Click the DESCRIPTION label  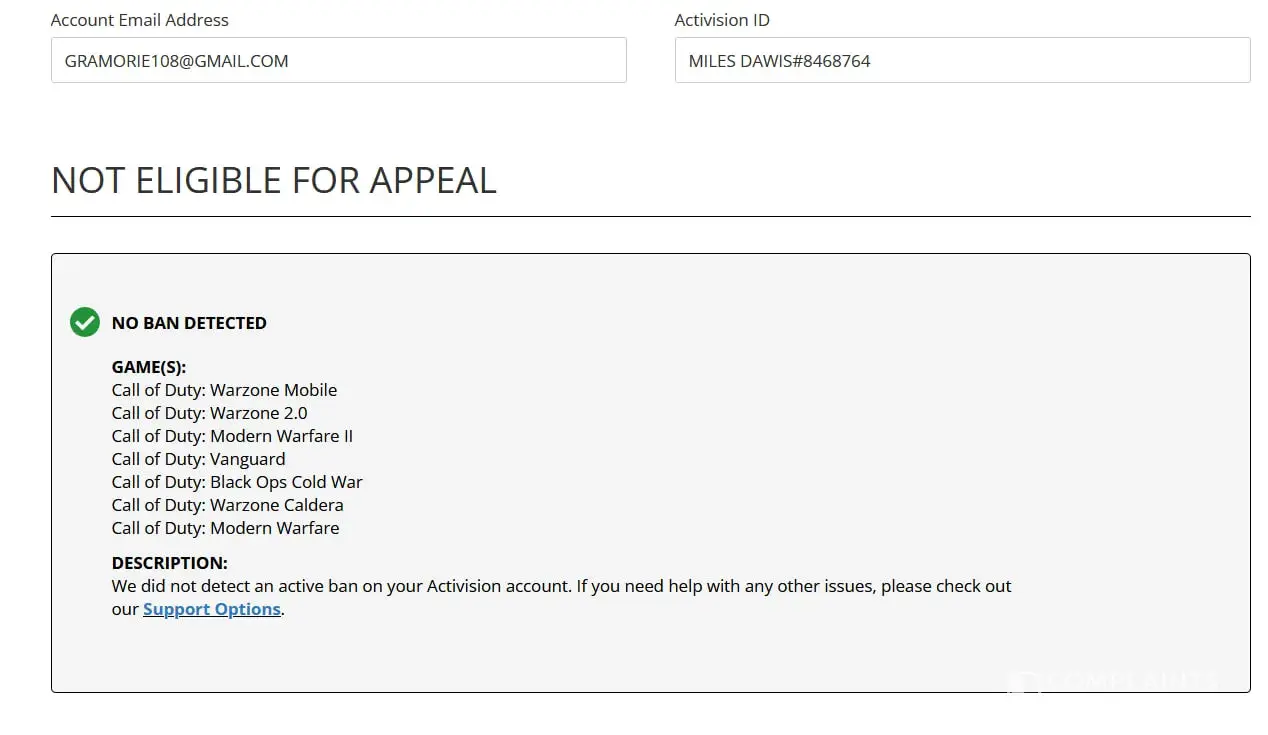(x=169, y=563)
